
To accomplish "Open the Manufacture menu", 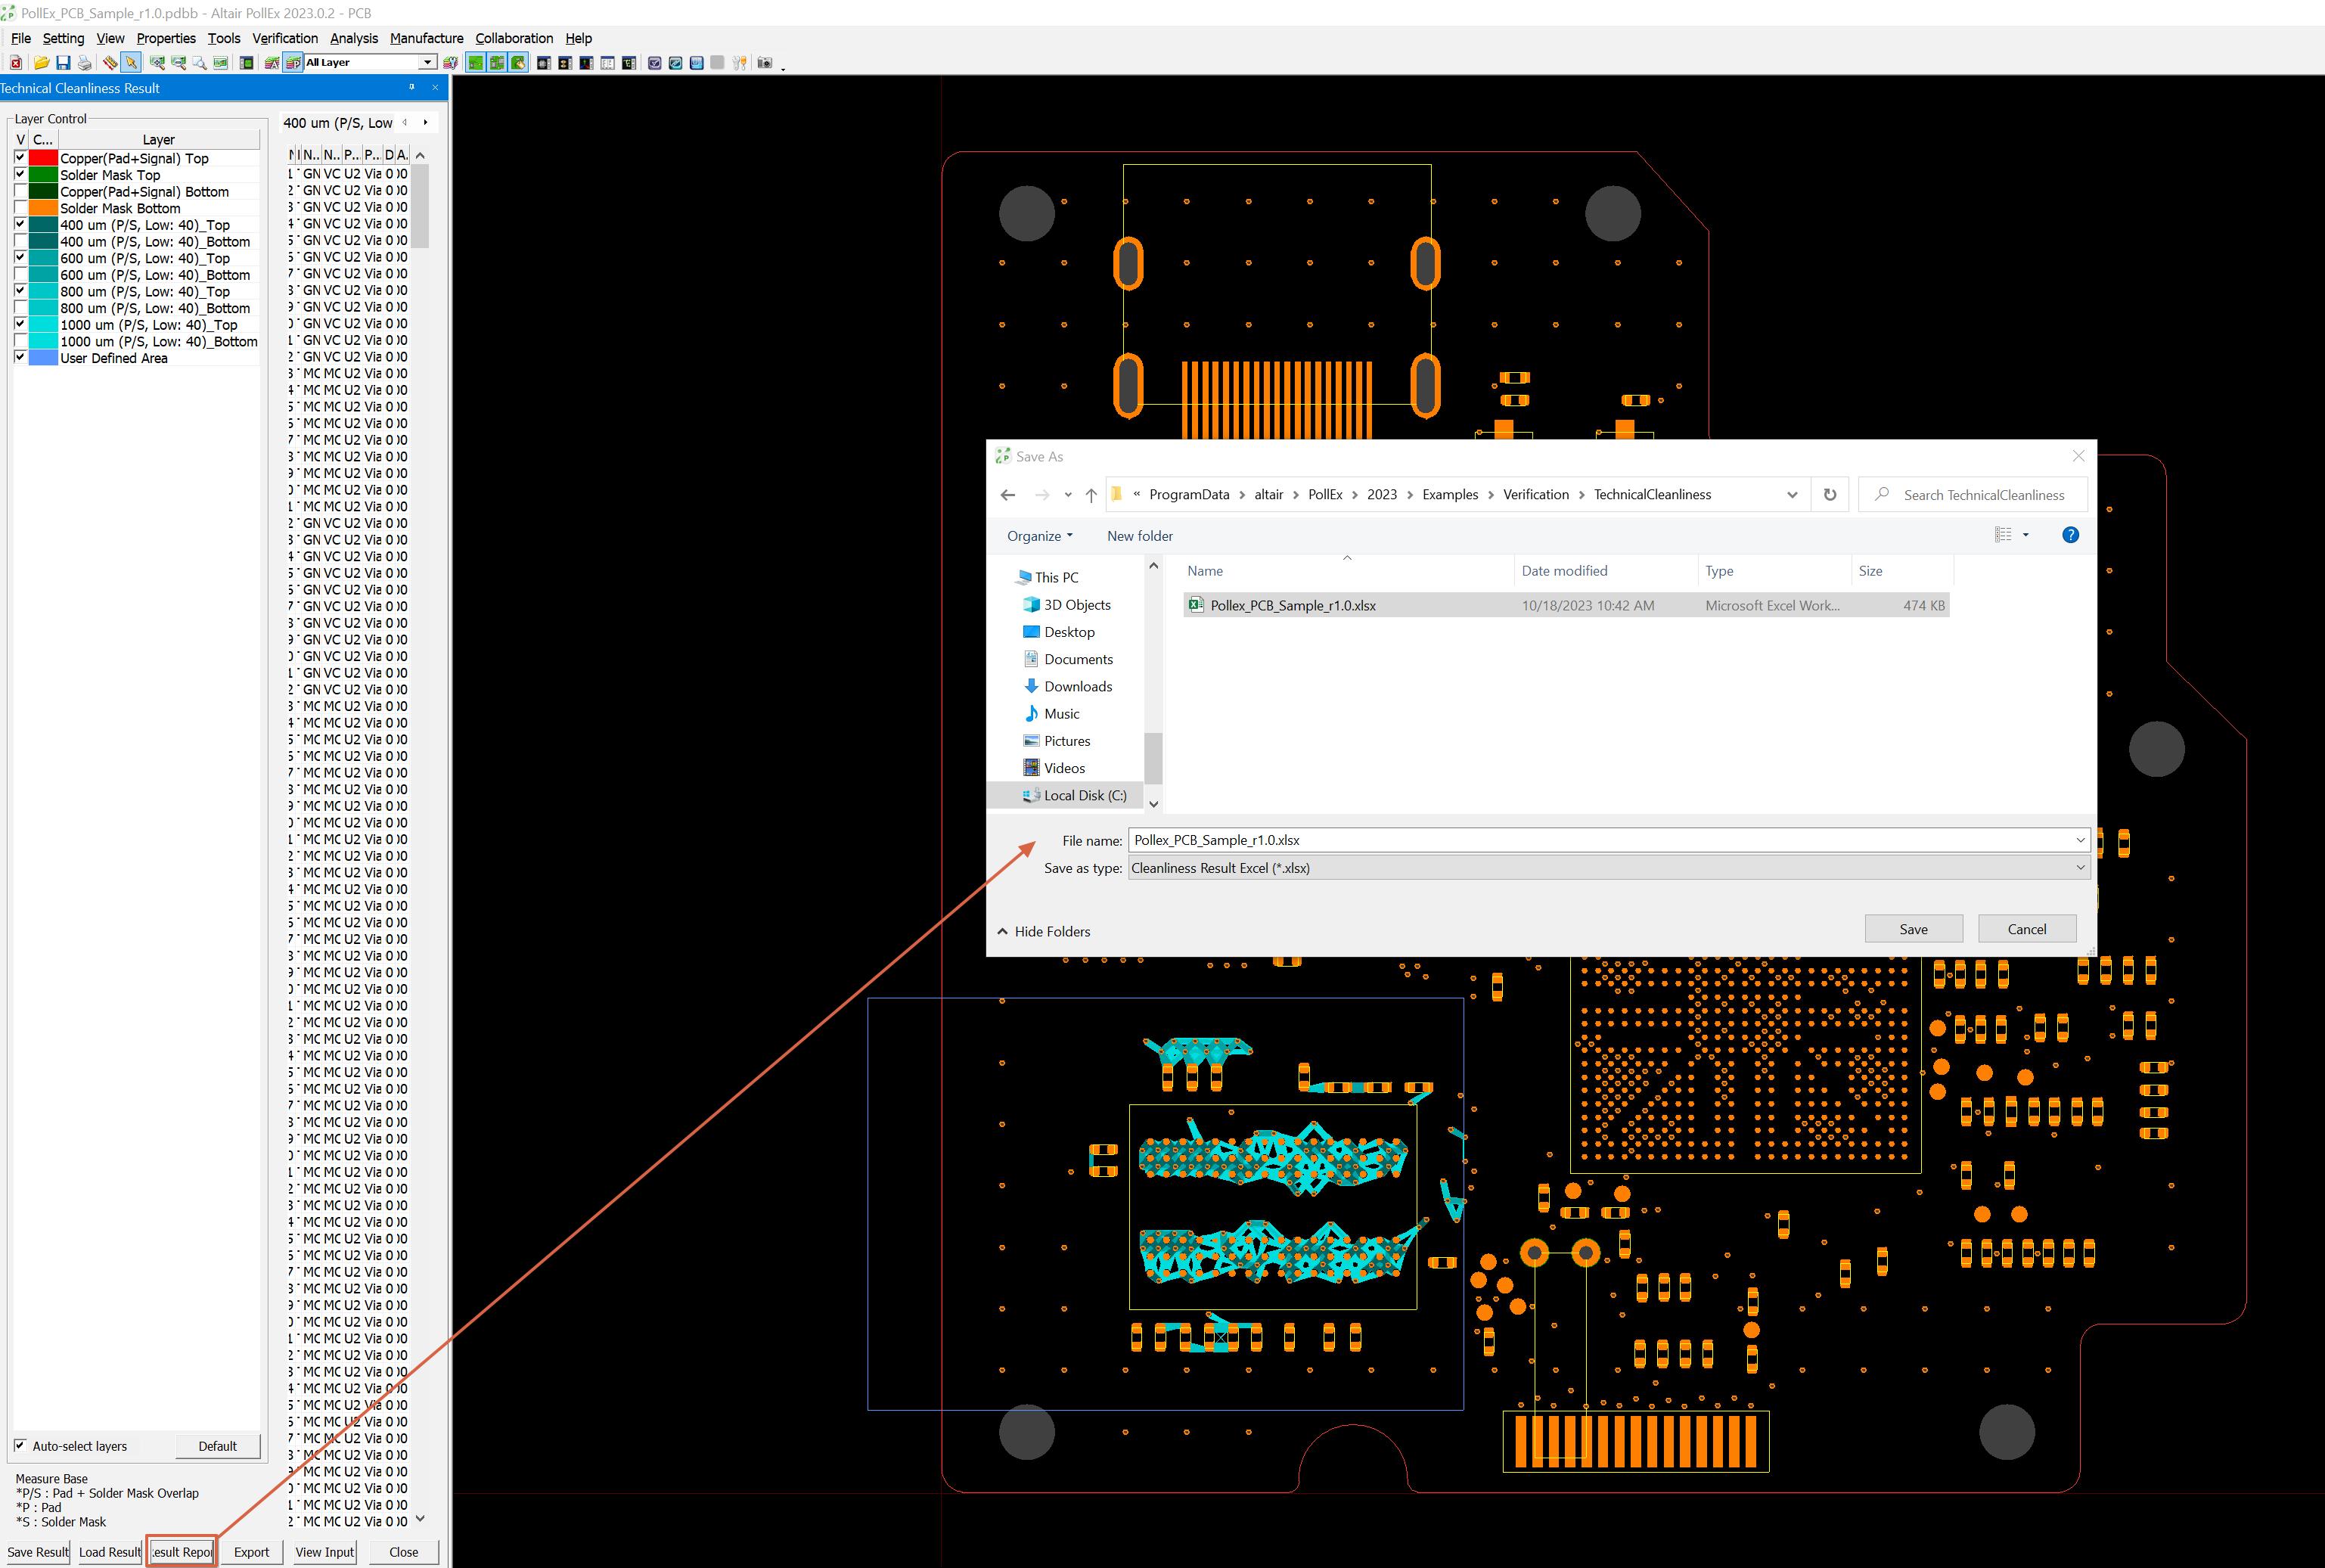I will tap(426, 38).
